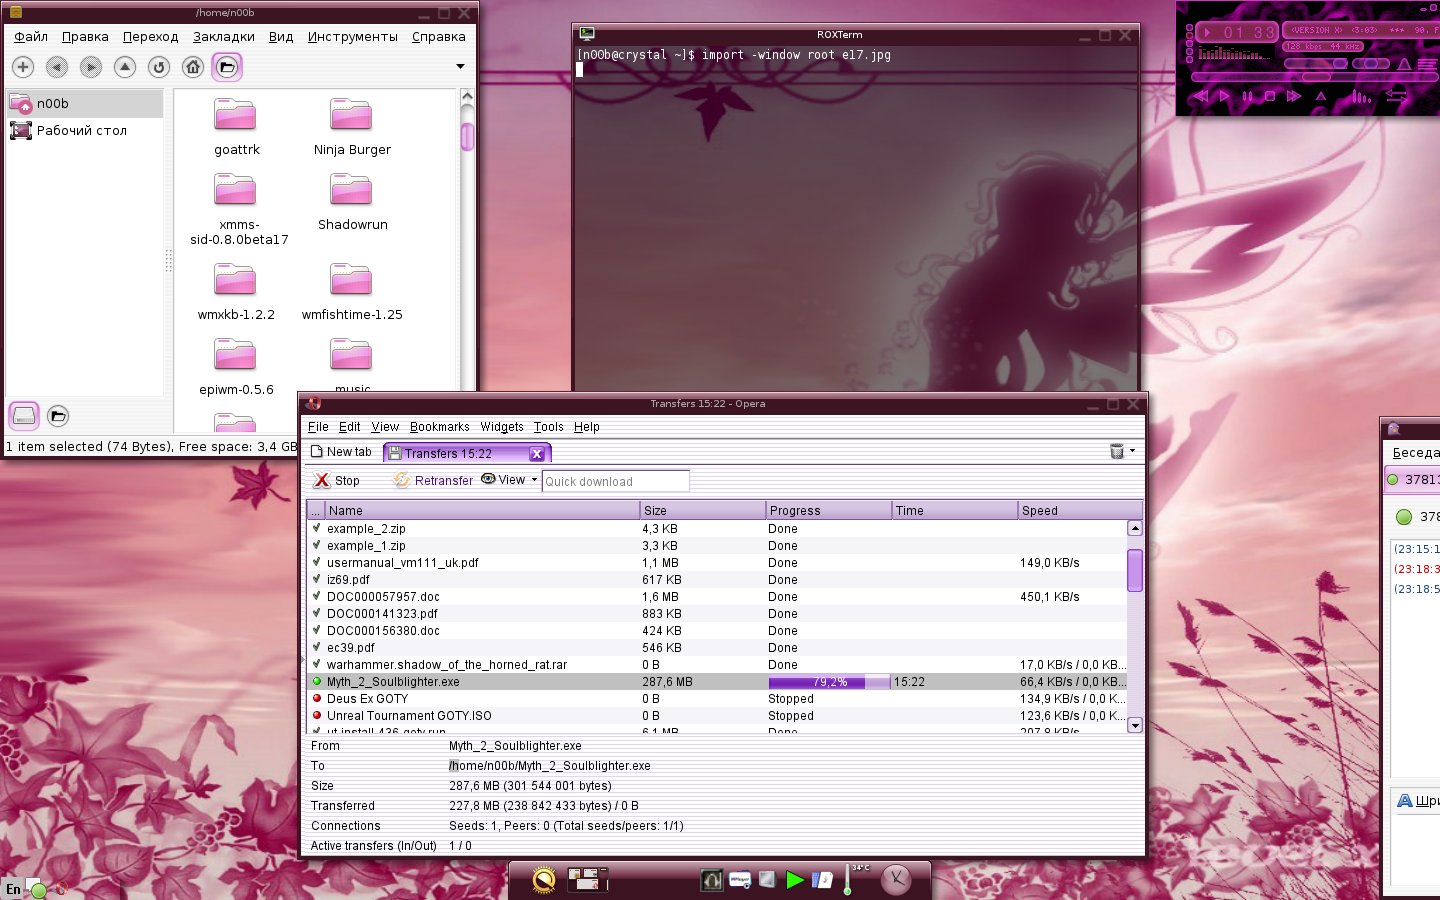
Task: Open the Файл menu
Action: click(x=31, y=37)
